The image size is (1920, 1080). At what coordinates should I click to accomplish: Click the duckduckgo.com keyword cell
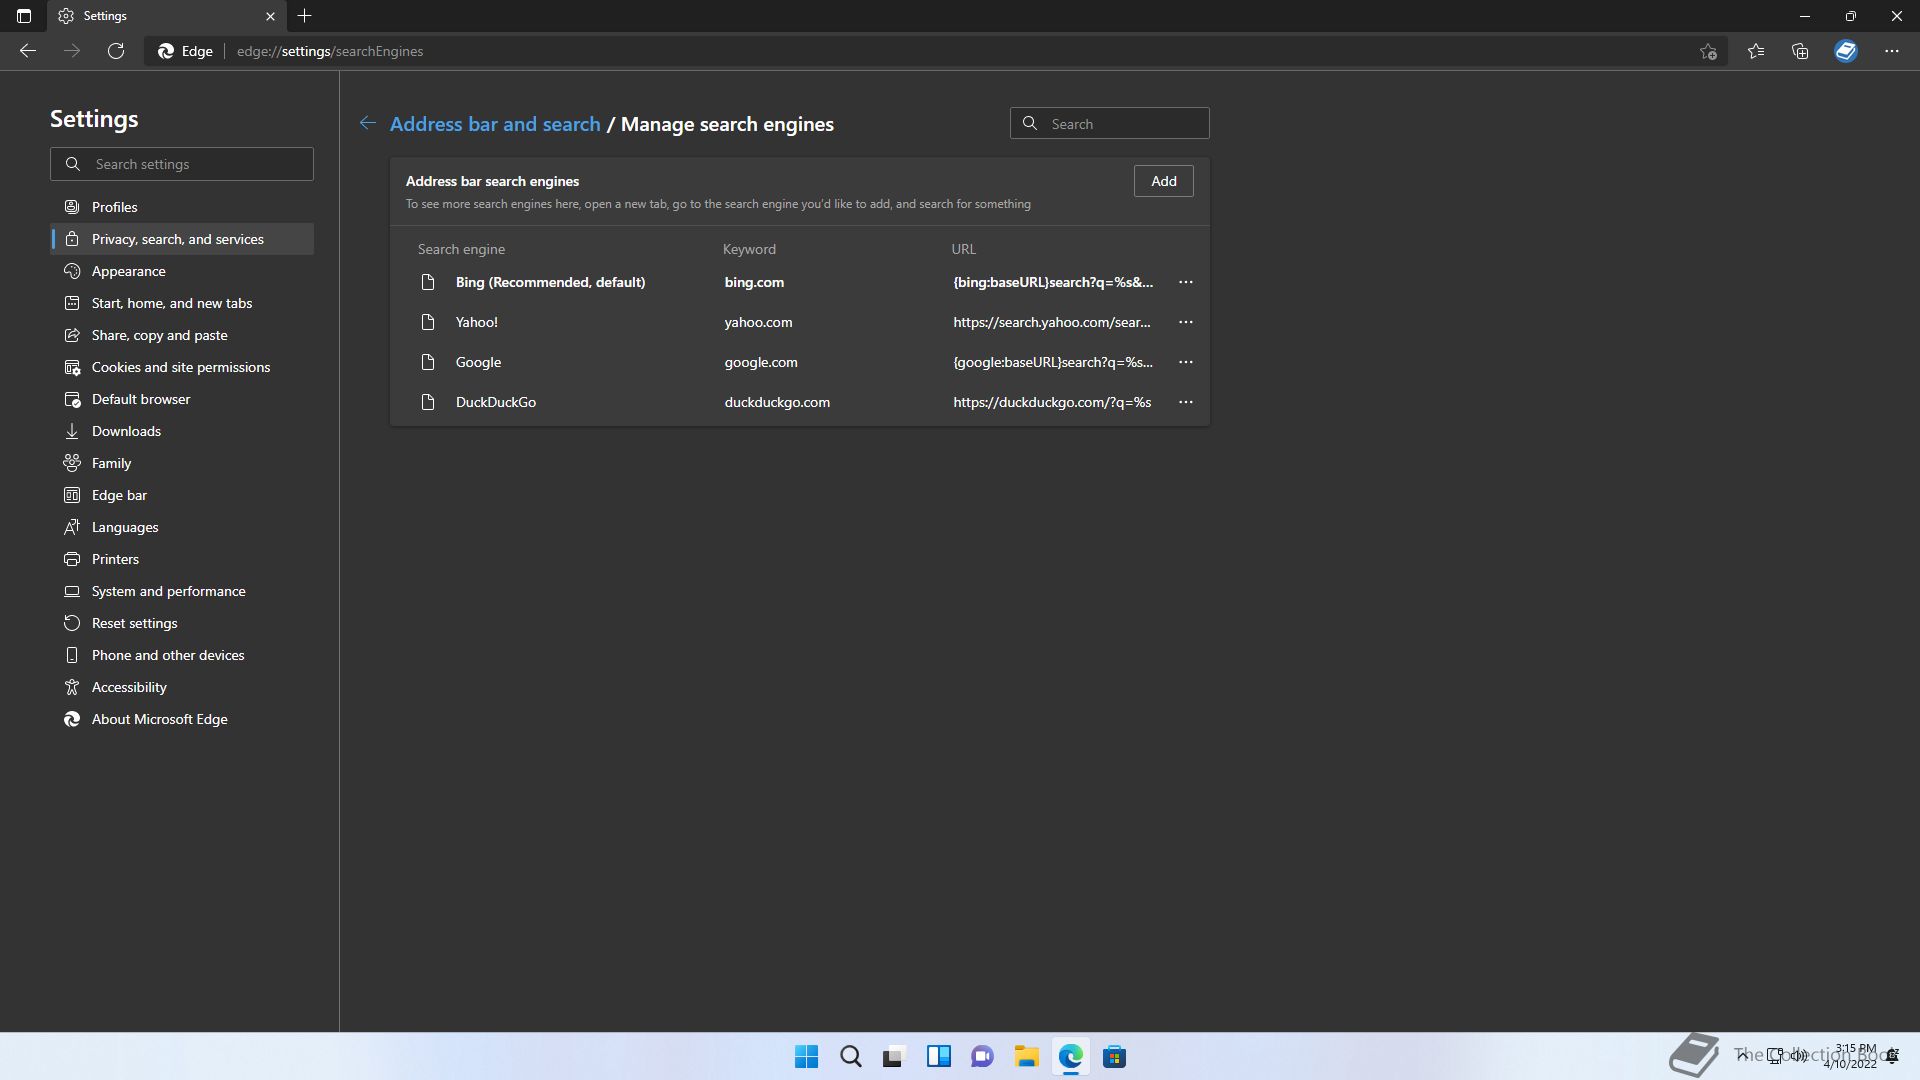[x=777, y=402]
